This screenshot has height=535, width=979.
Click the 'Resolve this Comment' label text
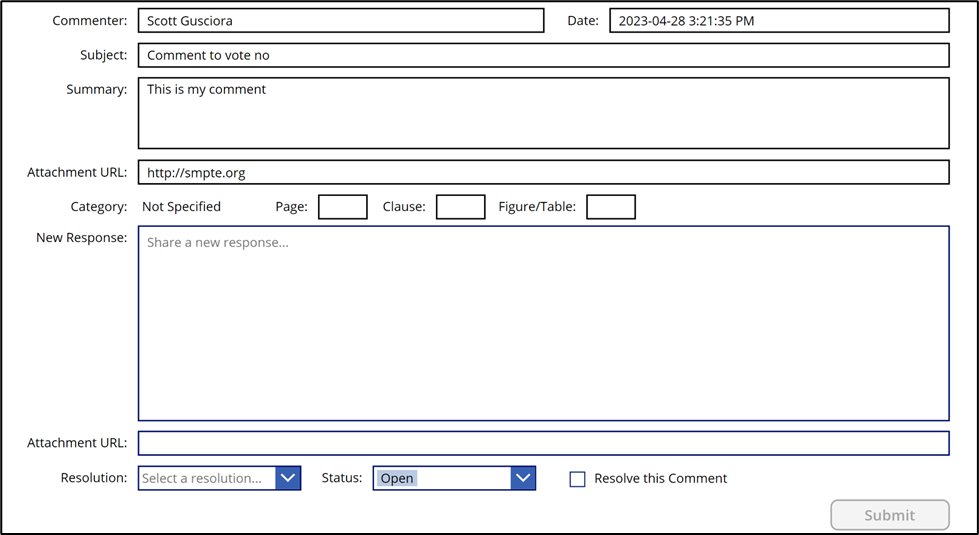[x=660, y=478]
